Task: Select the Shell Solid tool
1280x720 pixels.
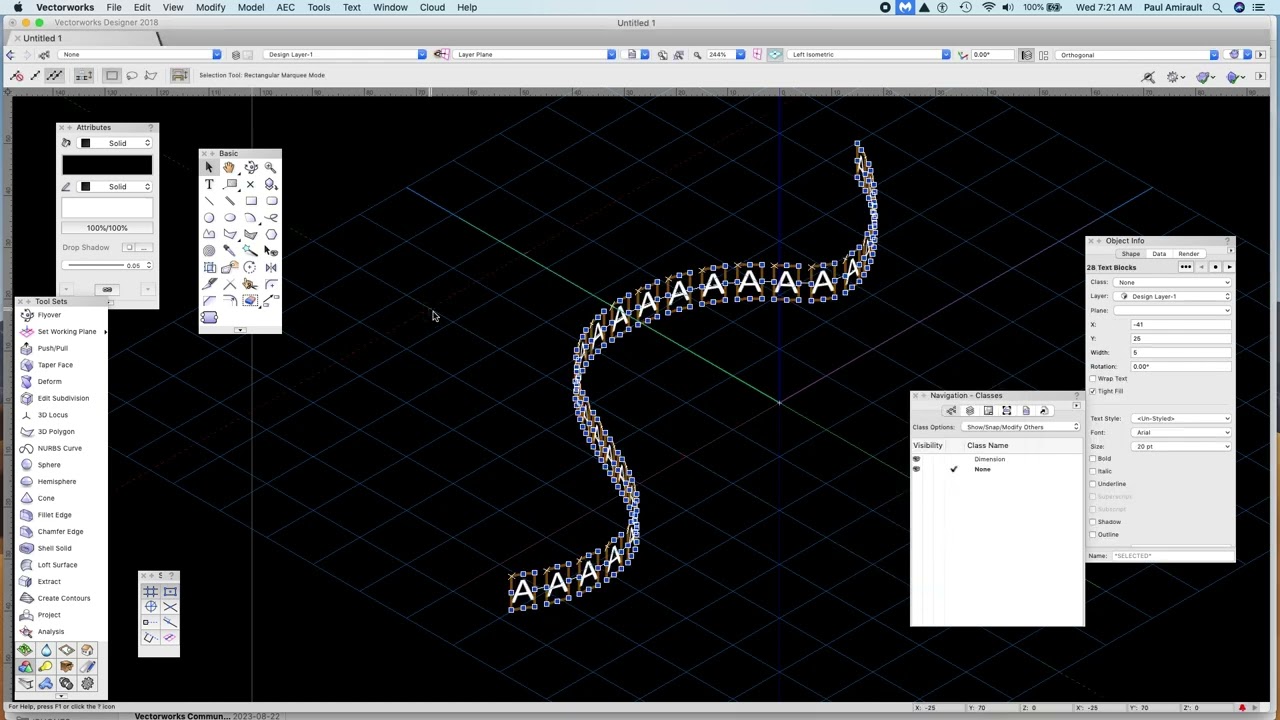Action: coord(54,548)
